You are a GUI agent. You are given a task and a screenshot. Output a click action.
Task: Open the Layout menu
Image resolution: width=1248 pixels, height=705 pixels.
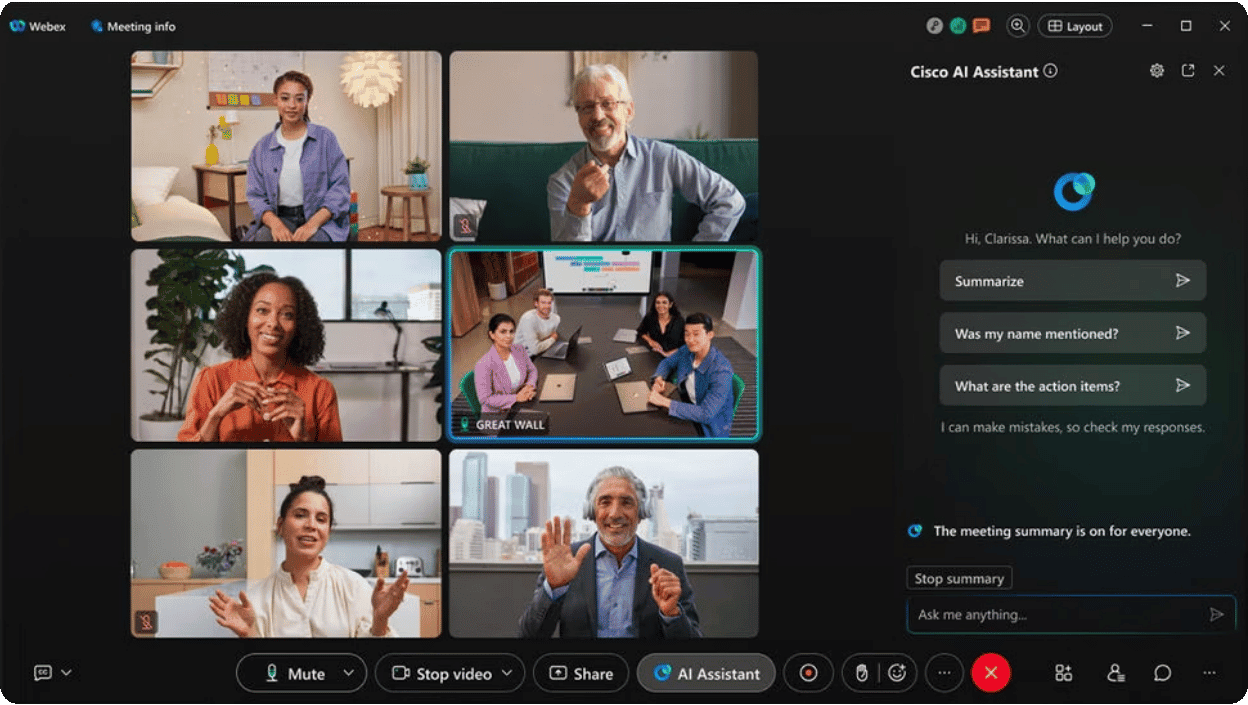click(x=1075, y=27)
